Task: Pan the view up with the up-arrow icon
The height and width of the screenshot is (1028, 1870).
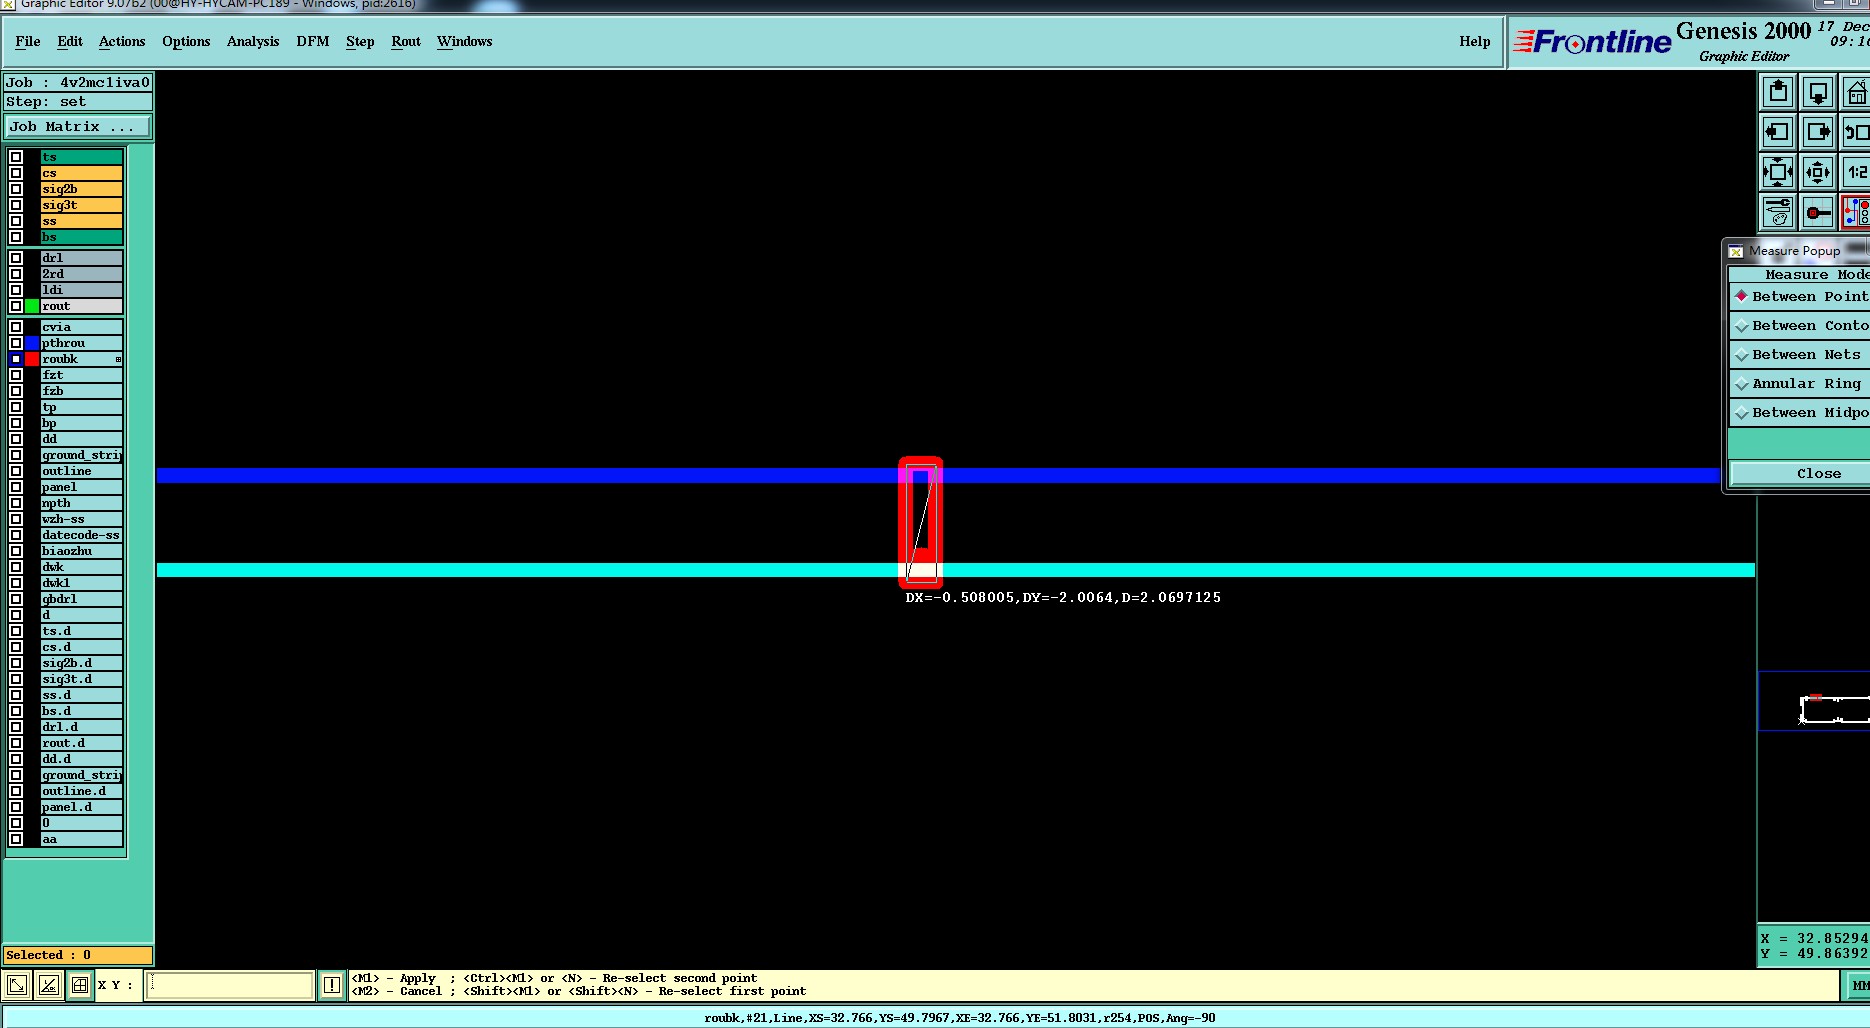Action: pyautogui.click(x=1778, y=93)
